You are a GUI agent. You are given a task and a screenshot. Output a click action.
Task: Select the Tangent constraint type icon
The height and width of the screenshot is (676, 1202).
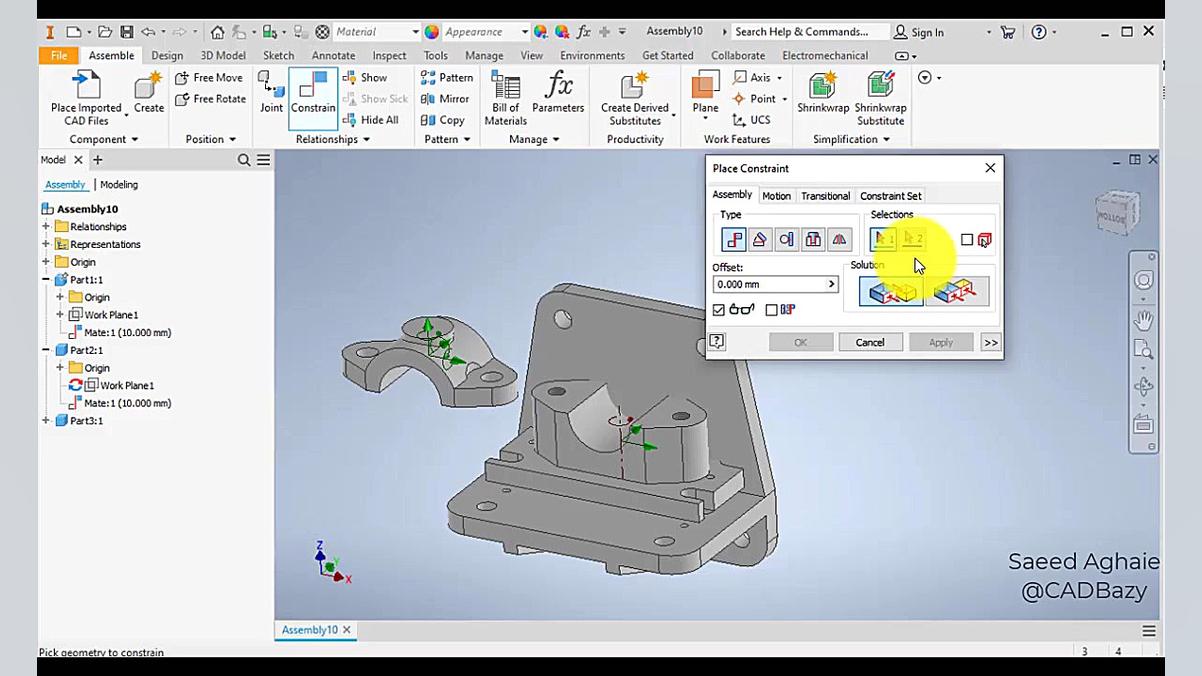coord(787,240)
